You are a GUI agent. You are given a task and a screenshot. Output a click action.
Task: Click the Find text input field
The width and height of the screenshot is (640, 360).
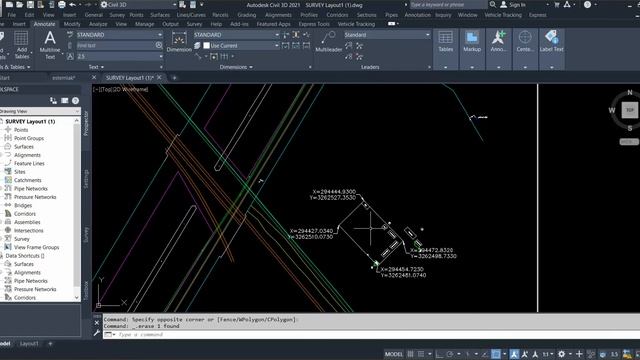pos(116,45)
